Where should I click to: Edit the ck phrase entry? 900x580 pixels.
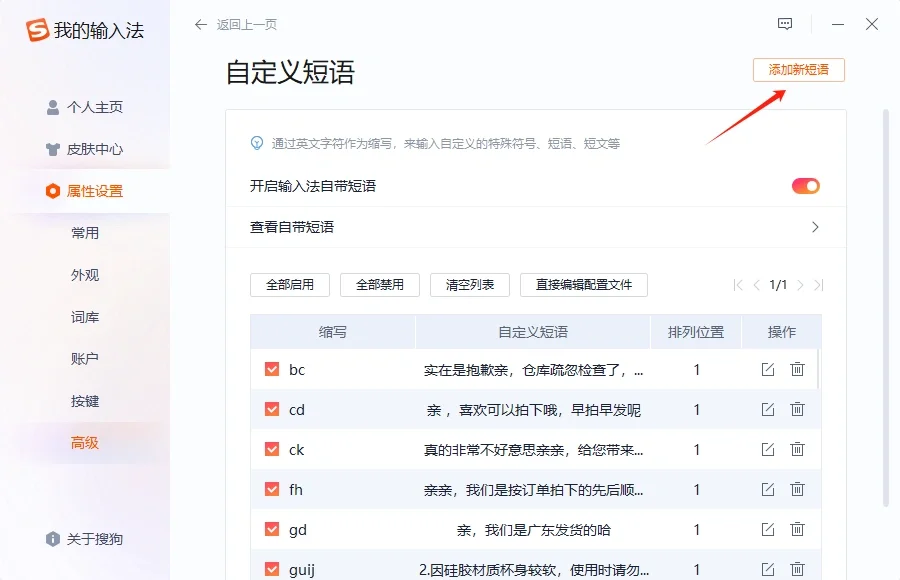(768, 449)
